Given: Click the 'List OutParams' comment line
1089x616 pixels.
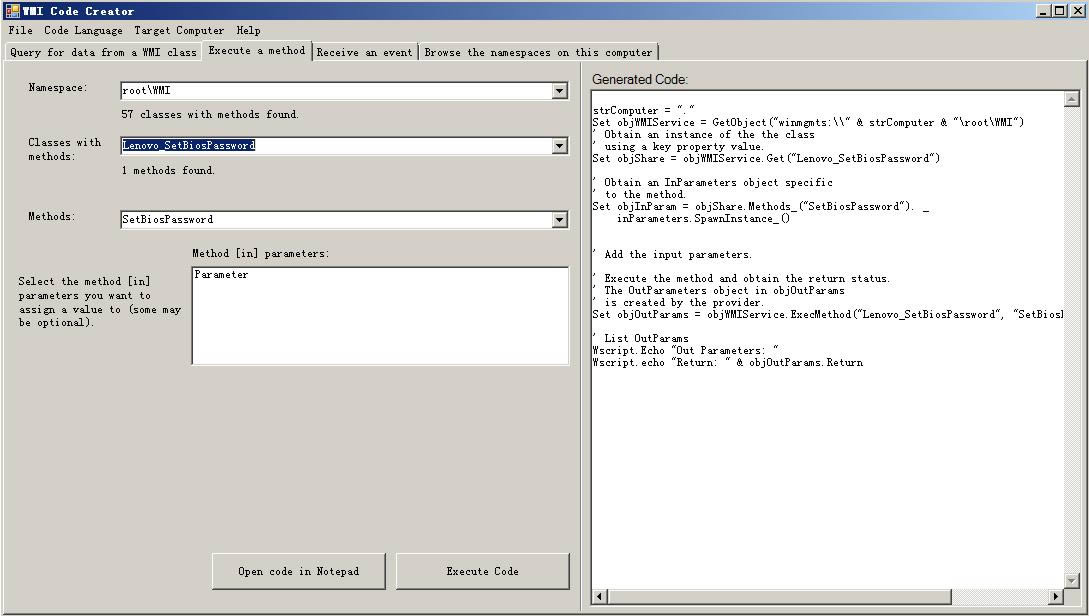Looking at the screenshot, I should click(640, 339).
